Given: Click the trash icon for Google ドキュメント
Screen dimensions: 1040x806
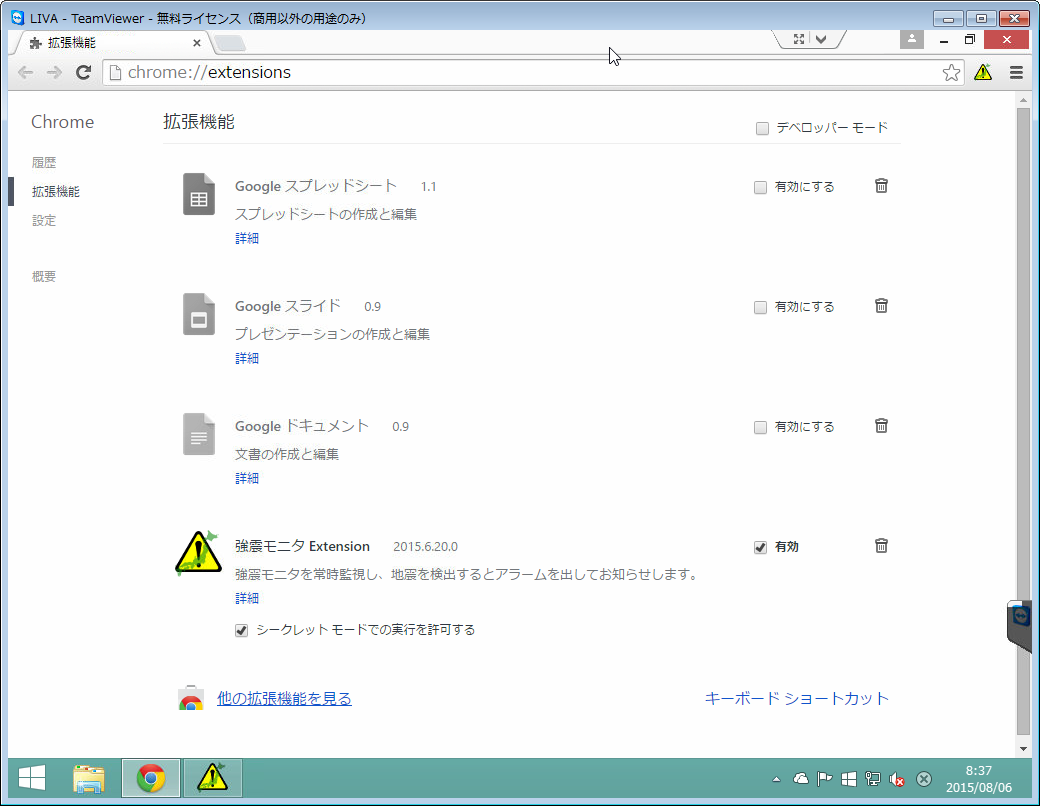Looking at the screenshot, I should [881, 426].
